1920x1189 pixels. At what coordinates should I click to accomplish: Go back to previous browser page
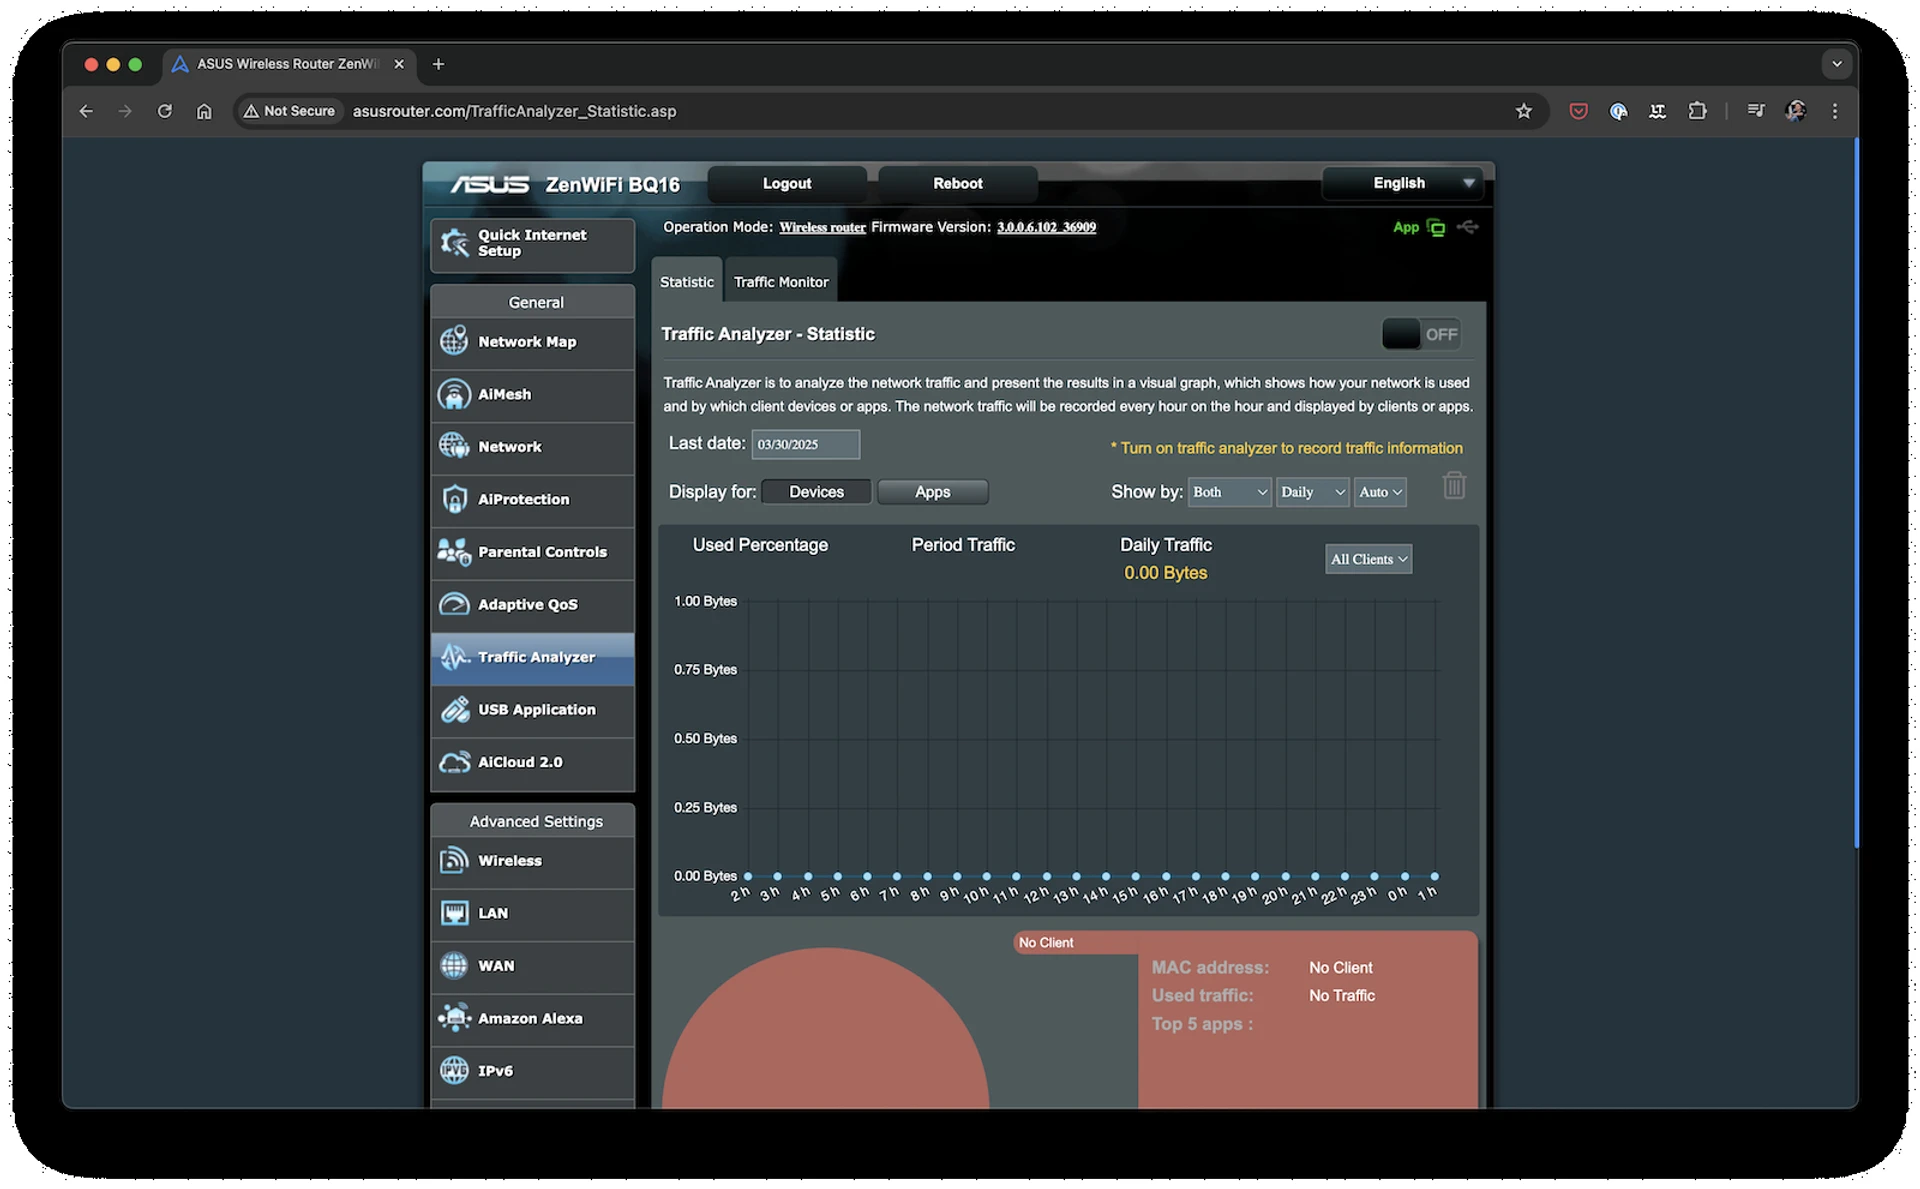(x=86, y=111)
